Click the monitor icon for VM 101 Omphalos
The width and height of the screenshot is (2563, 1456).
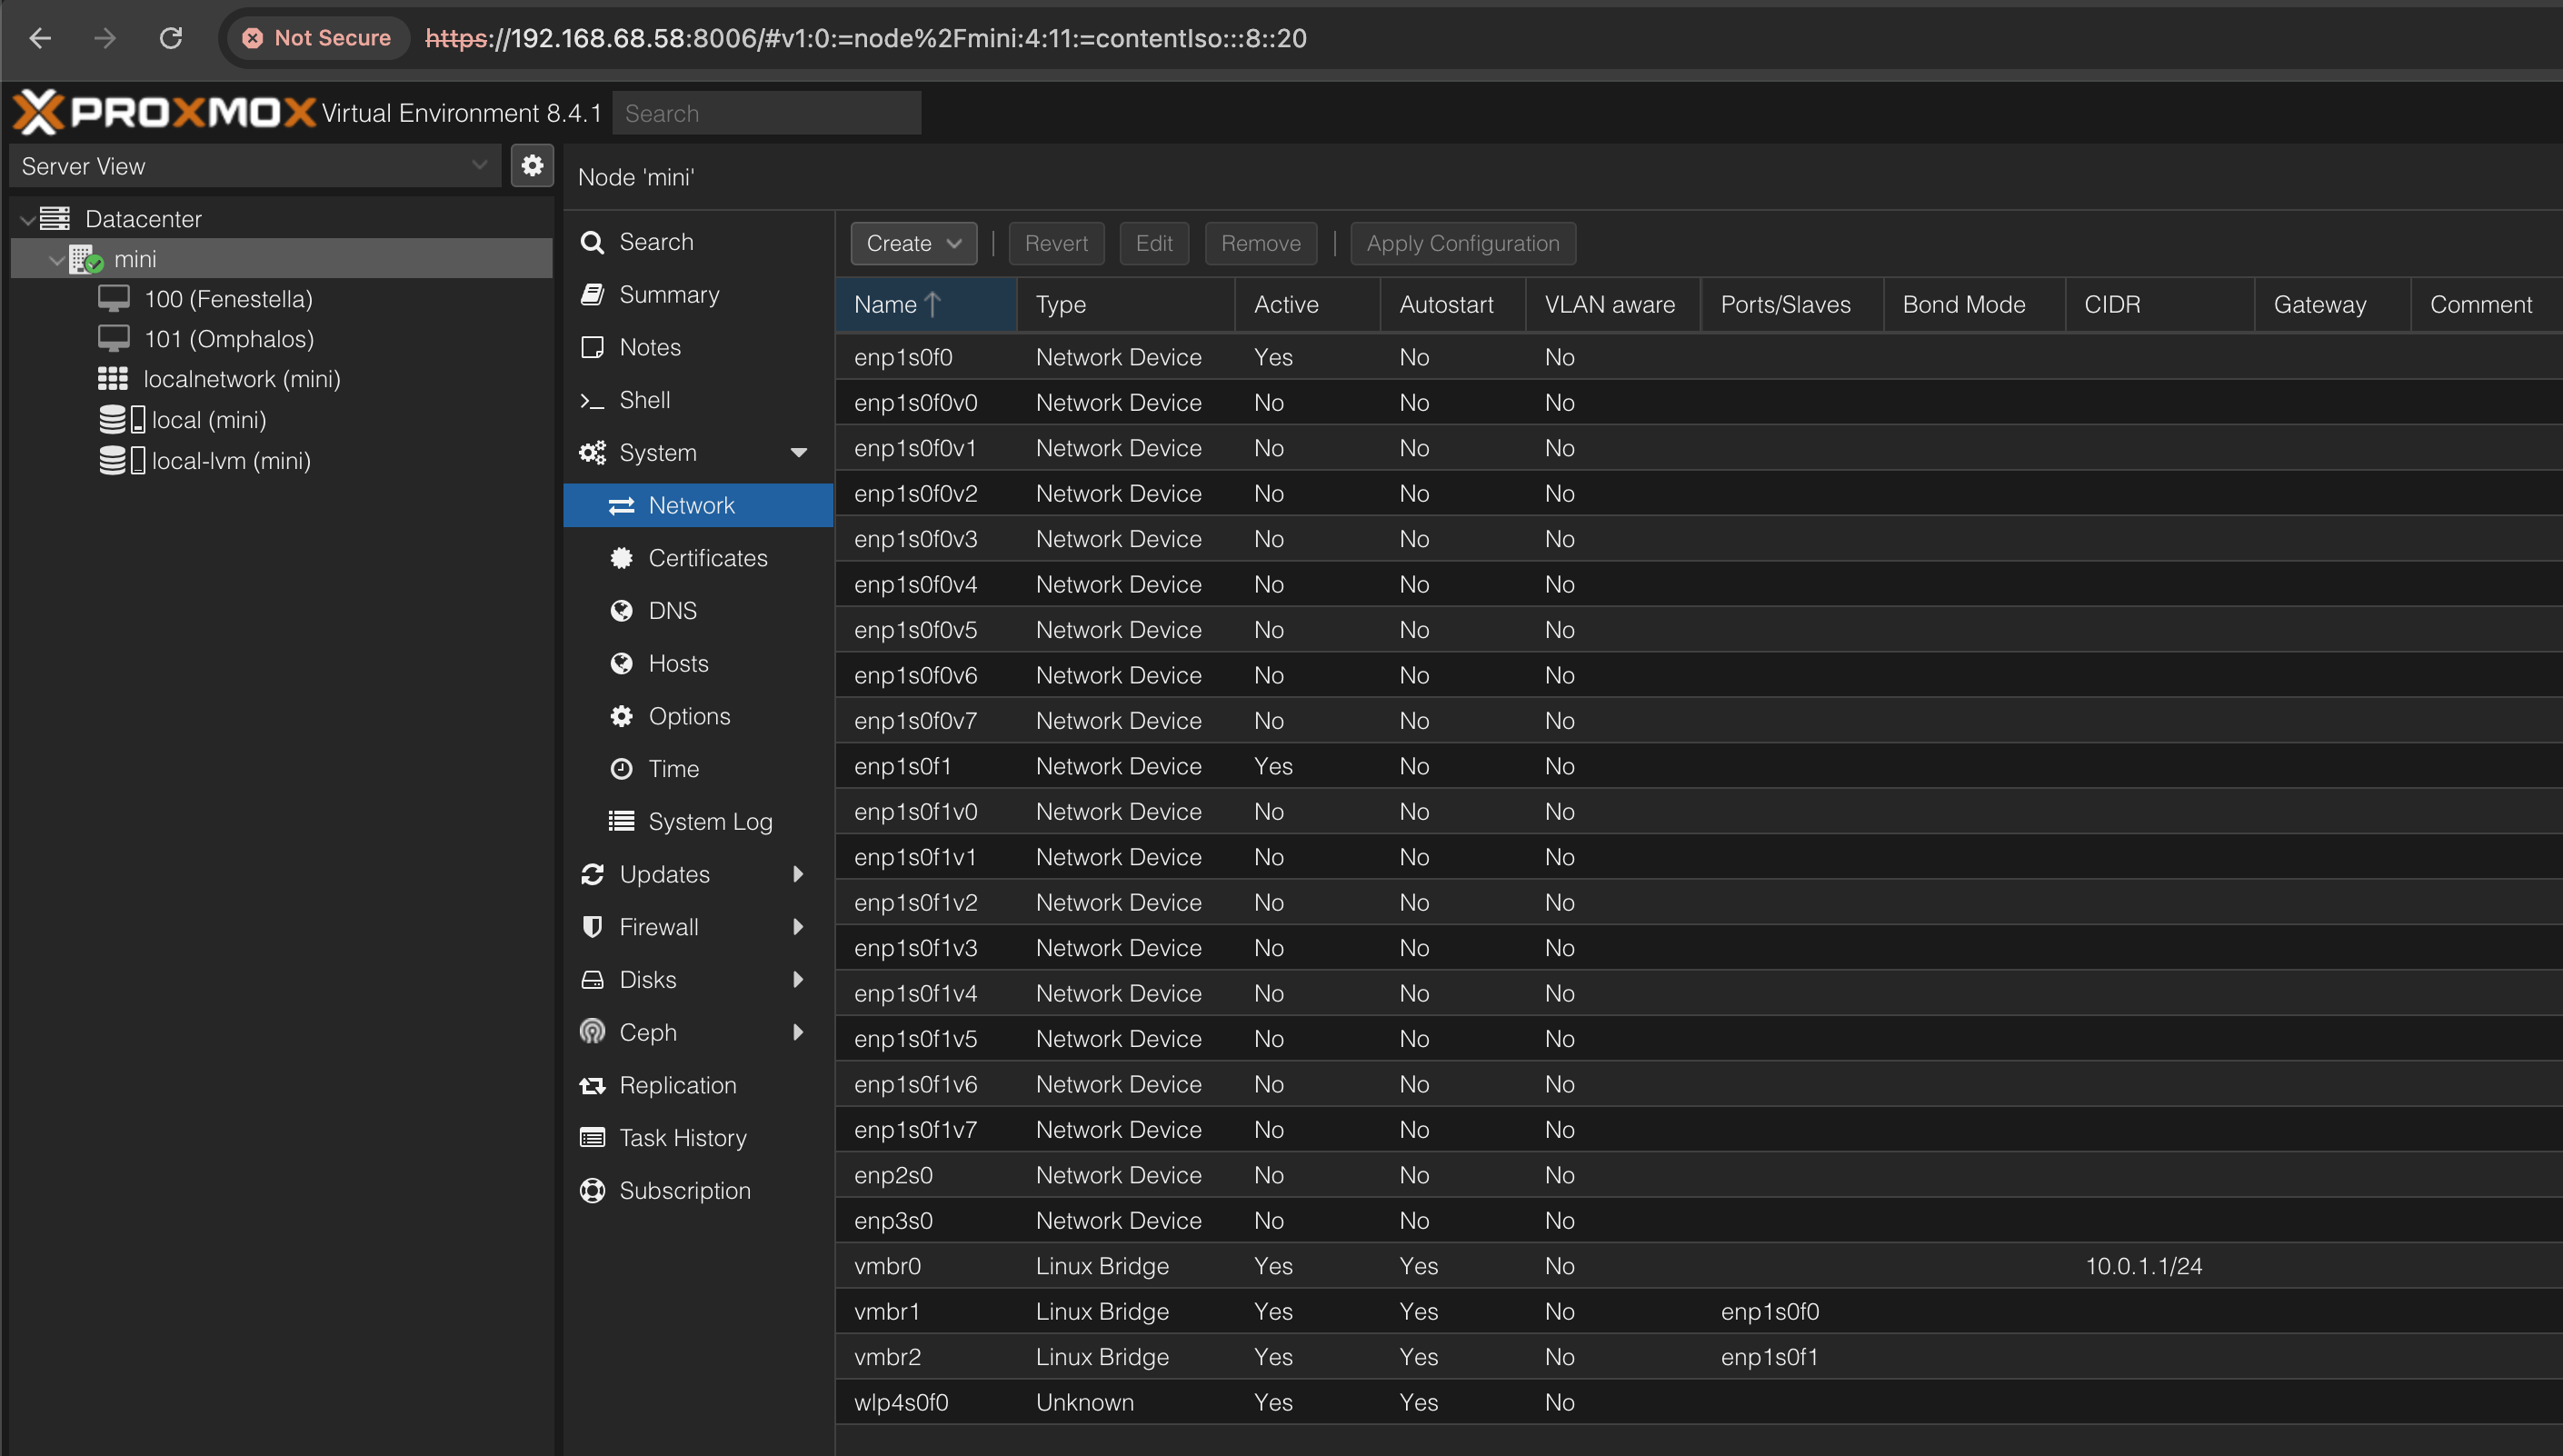click(114, 339)
